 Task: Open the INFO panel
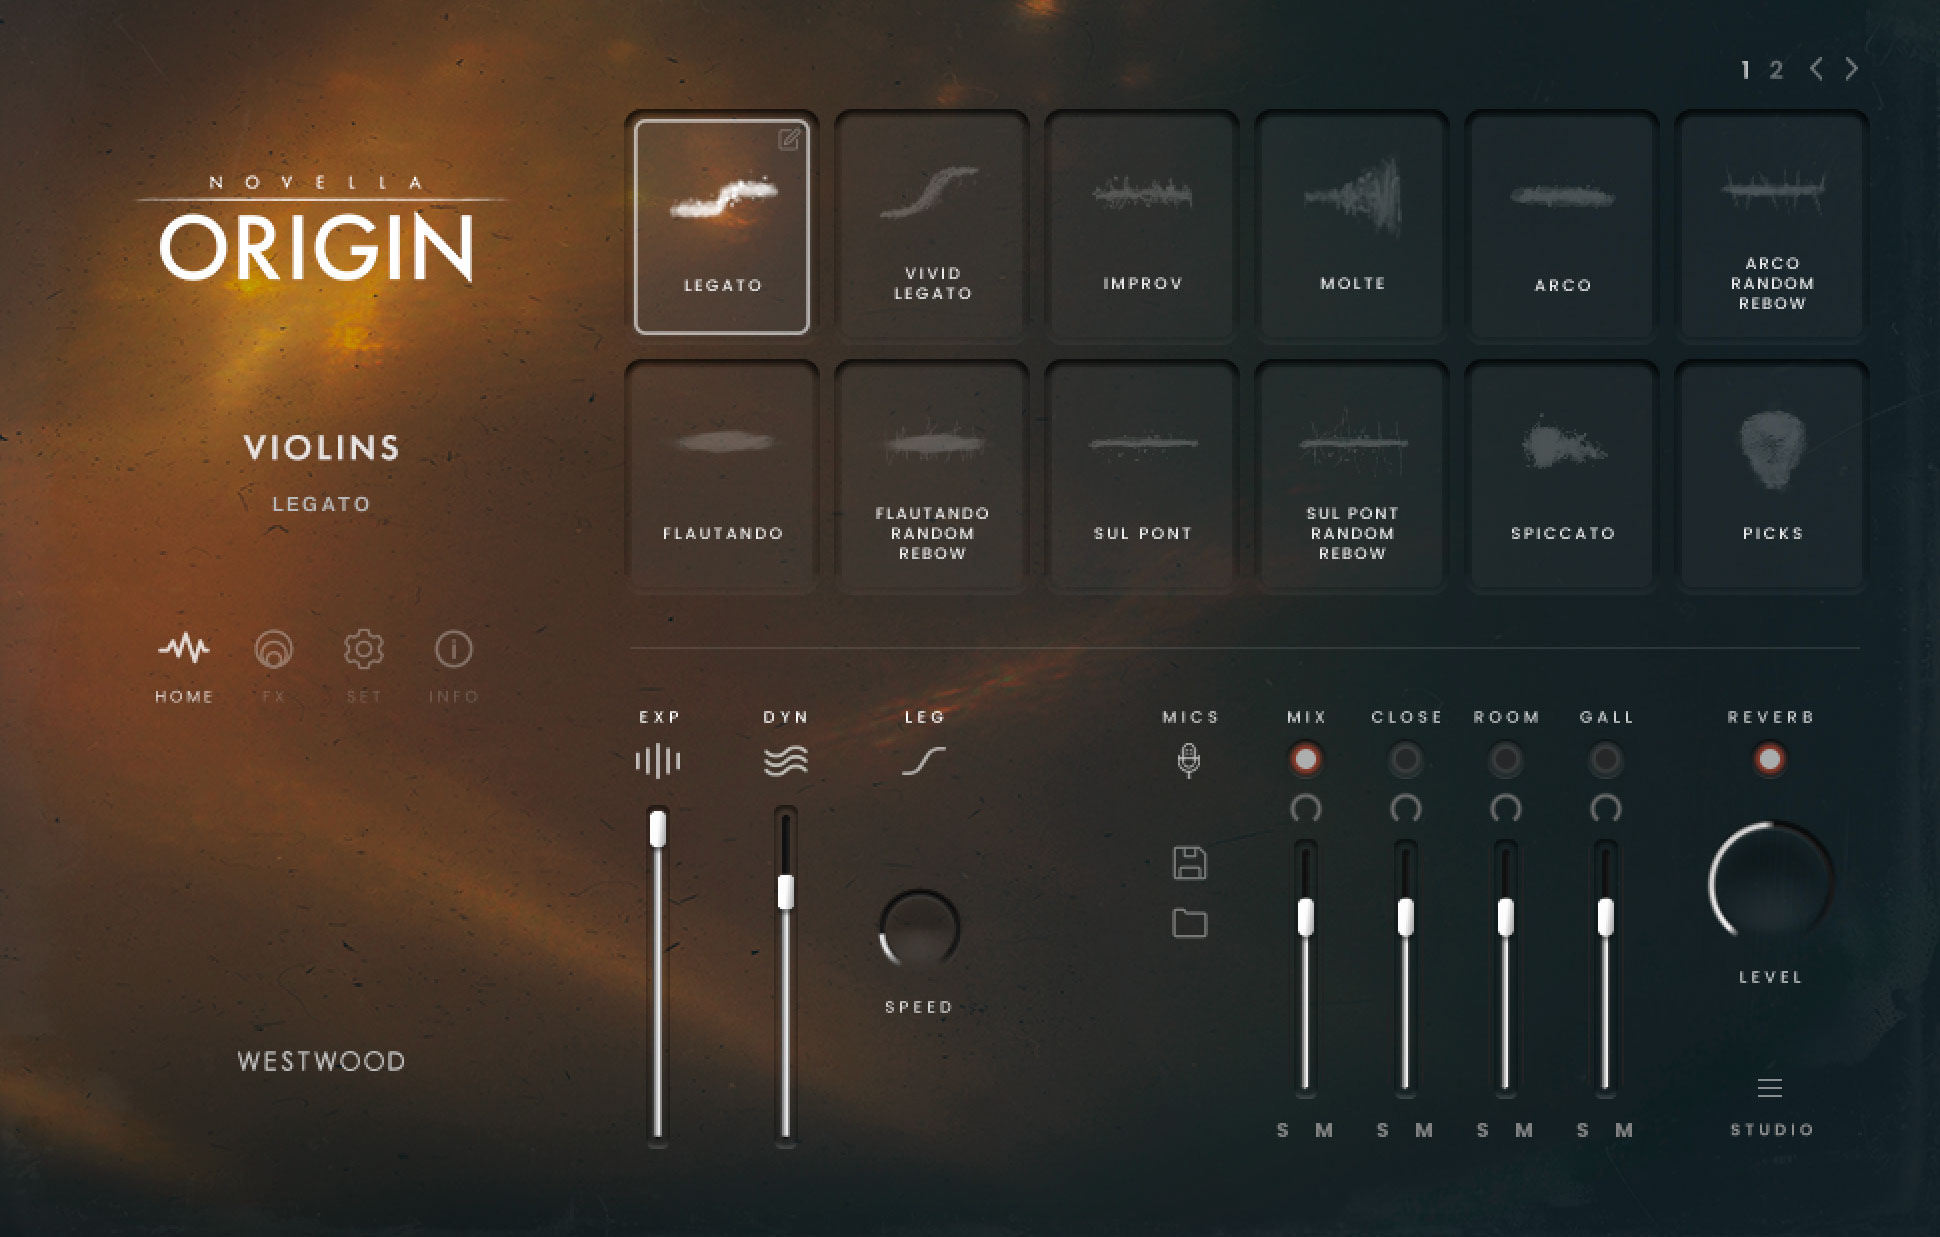coord(453,650)
